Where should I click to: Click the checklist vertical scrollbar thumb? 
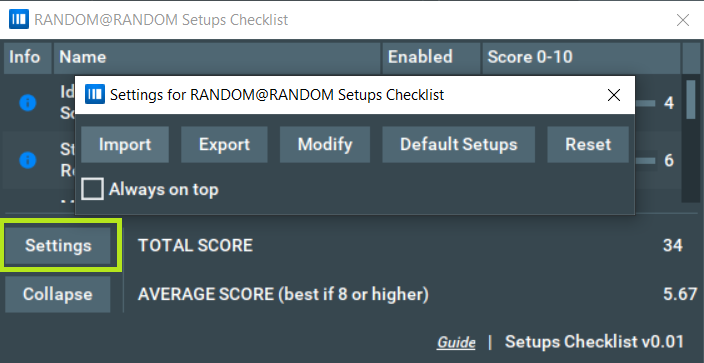click(x=691, y=100)
